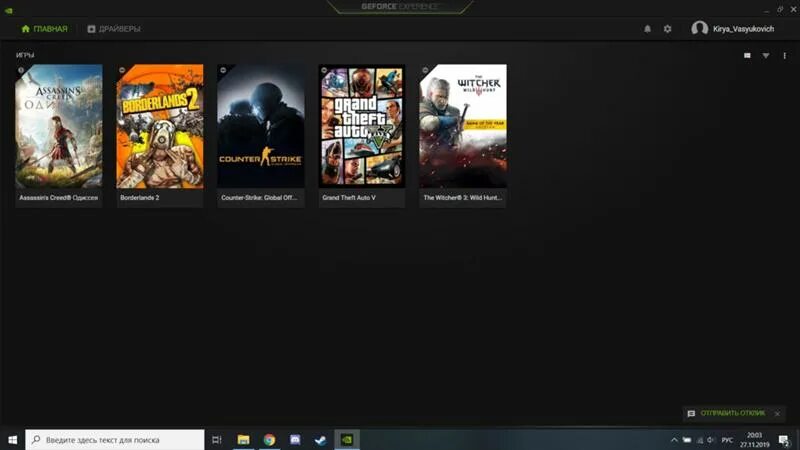Select Grand Theft Auto V cover

[362, 126]
